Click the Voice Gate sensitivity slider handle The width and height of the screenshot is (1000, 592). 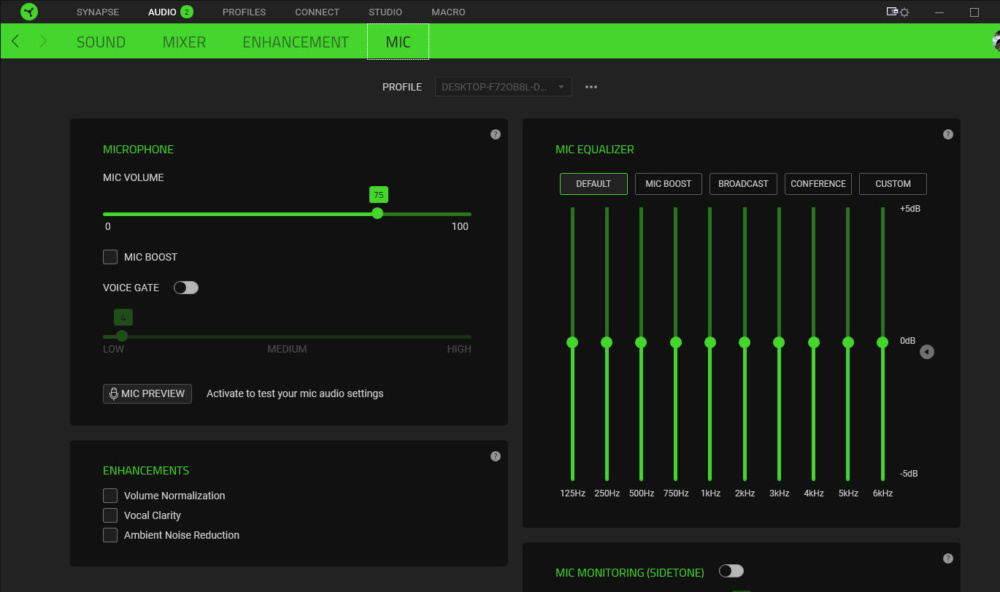click(x=122, y=336)
